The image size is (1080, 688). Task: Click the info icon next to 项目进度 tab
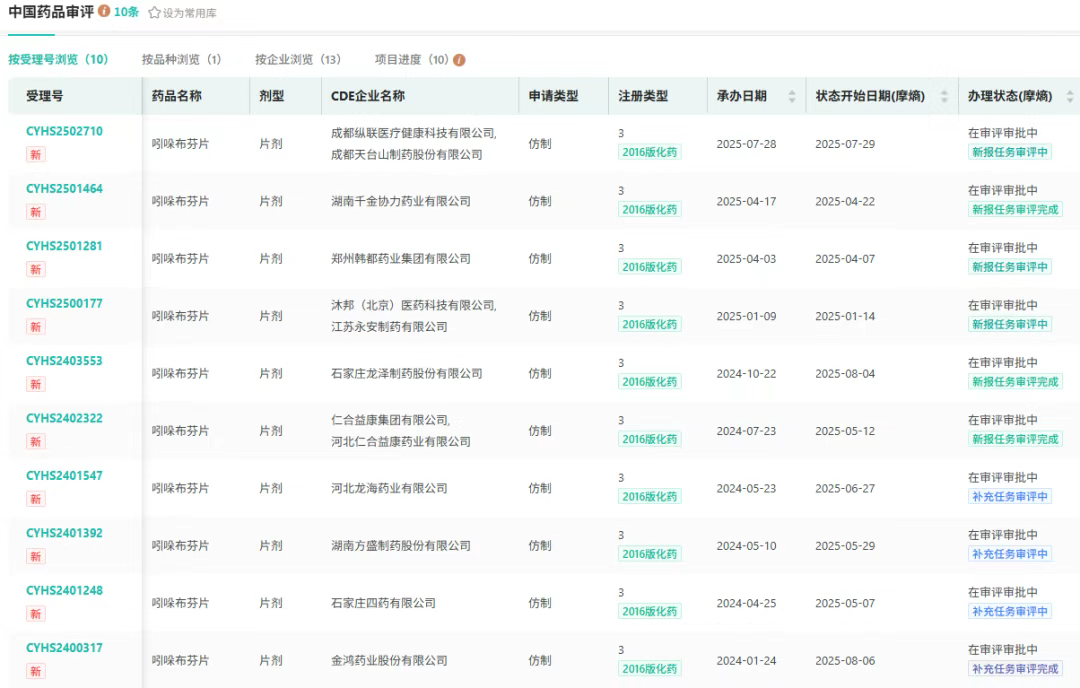click(459, 60)
